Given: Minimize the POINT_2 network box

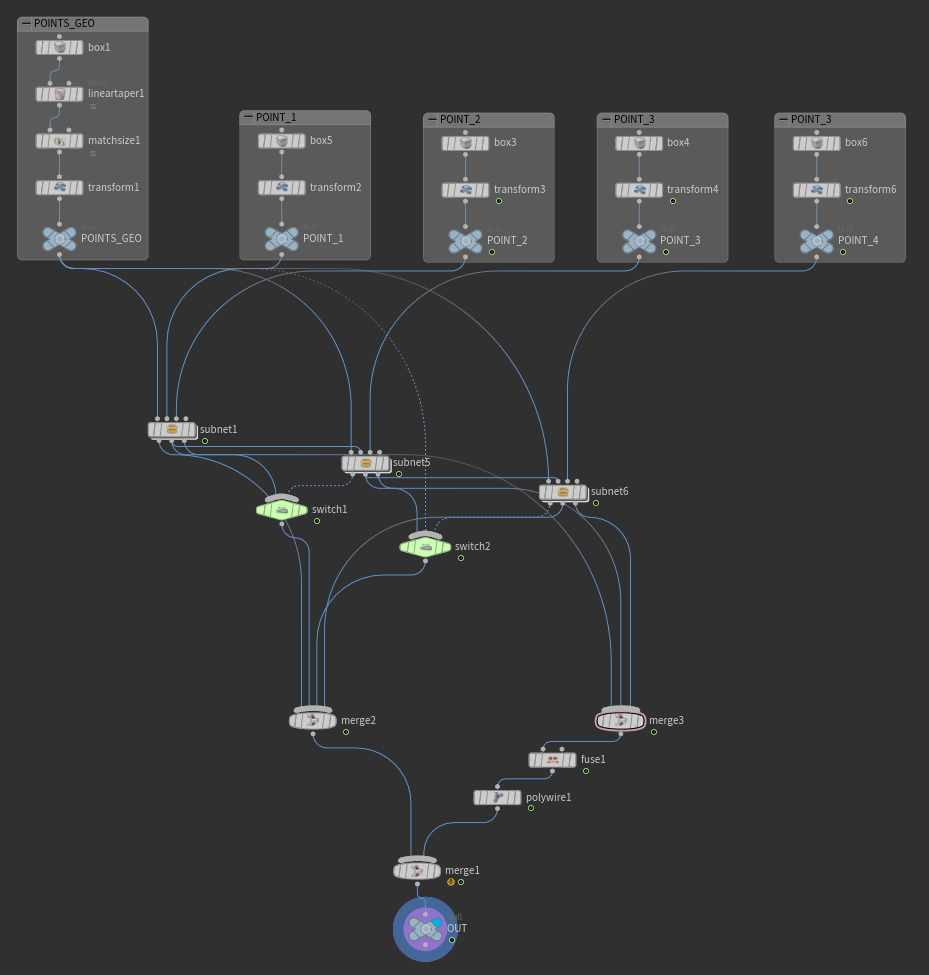Looking at the screenshot, I should pyautogui.click(x=432, y=119).
